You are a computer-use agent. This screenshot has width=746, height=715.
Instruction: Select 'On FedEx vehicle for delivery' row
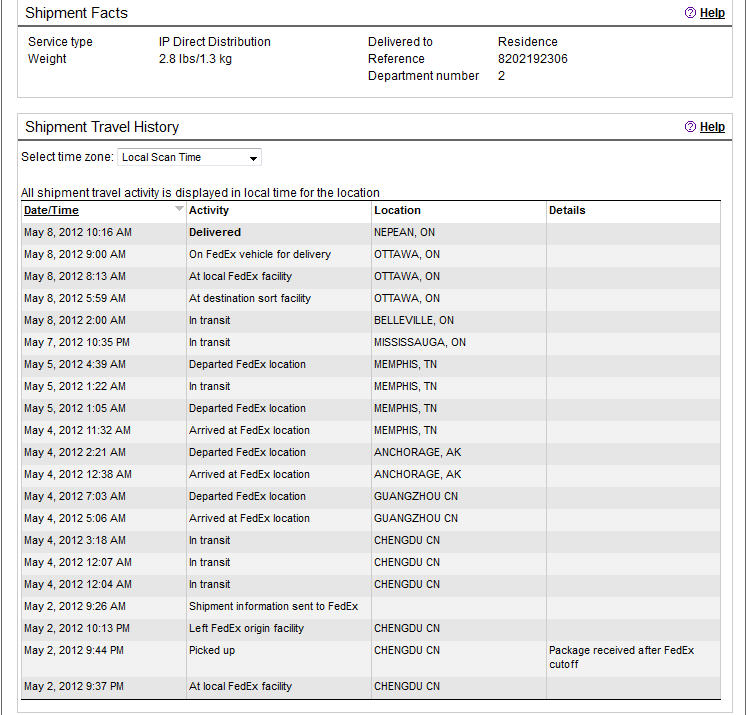coord(259,254)
